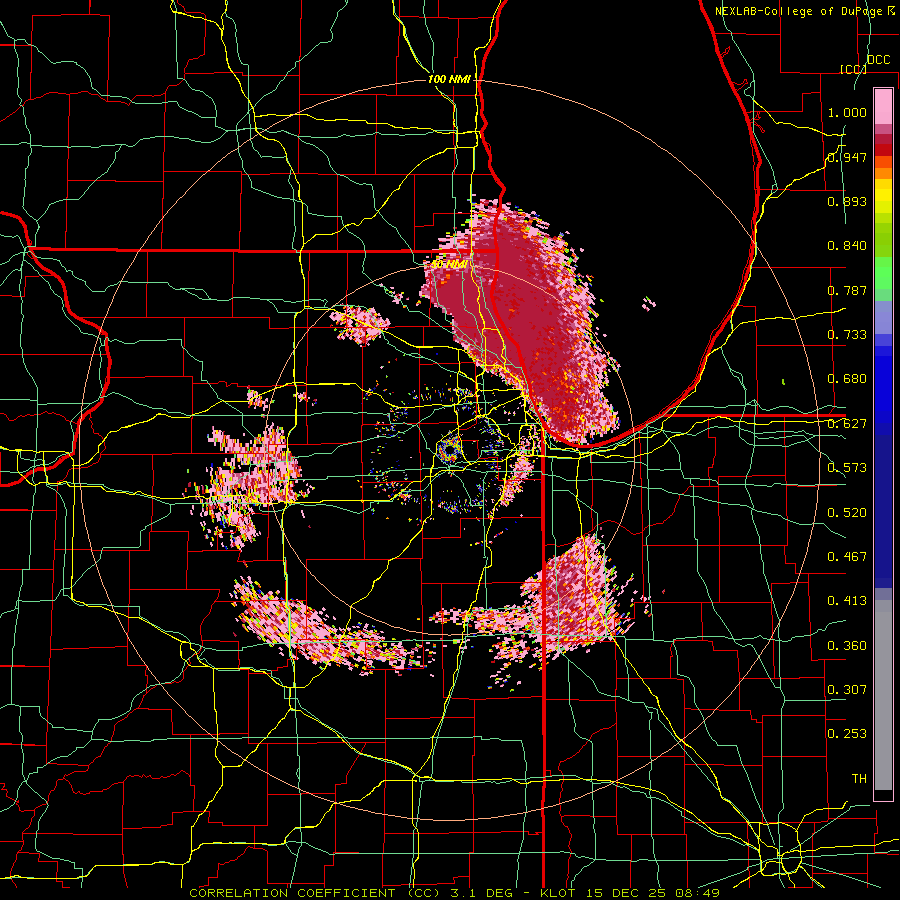Click the 0.680 legend value
The image size is (900, 900).
tap(847, 379)
